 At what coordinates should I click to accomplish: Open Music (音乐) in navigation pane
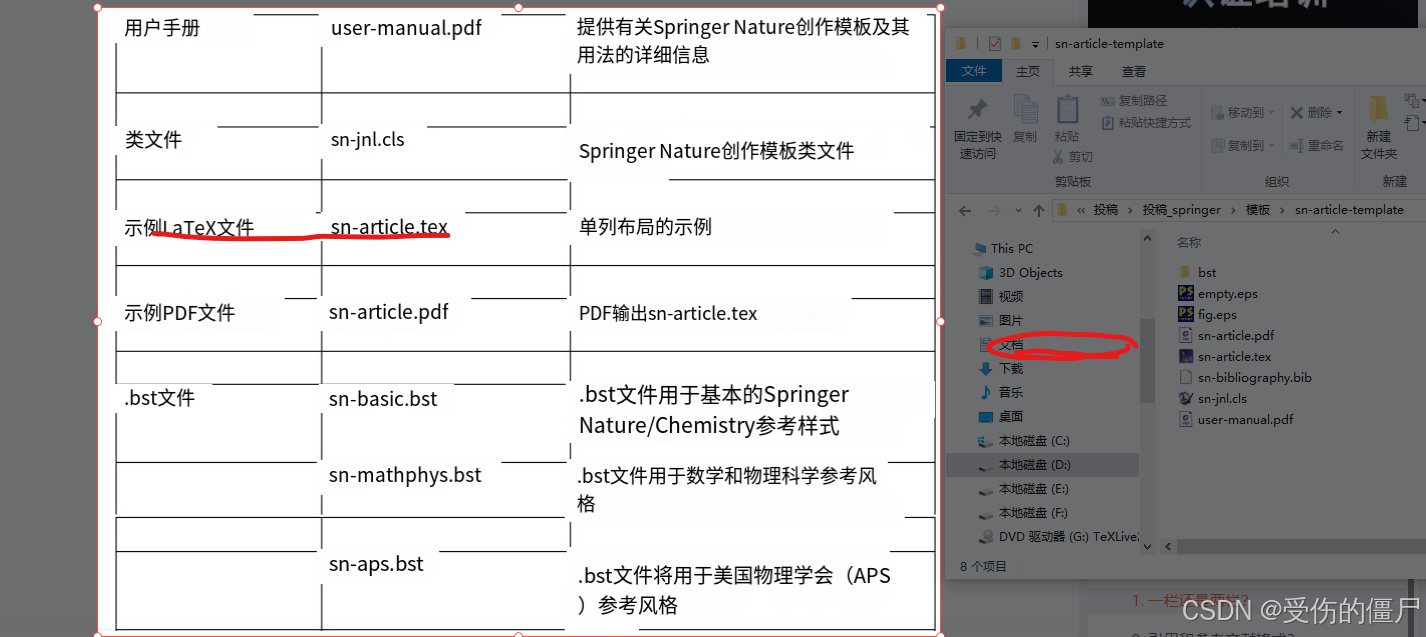point(1001,392)
